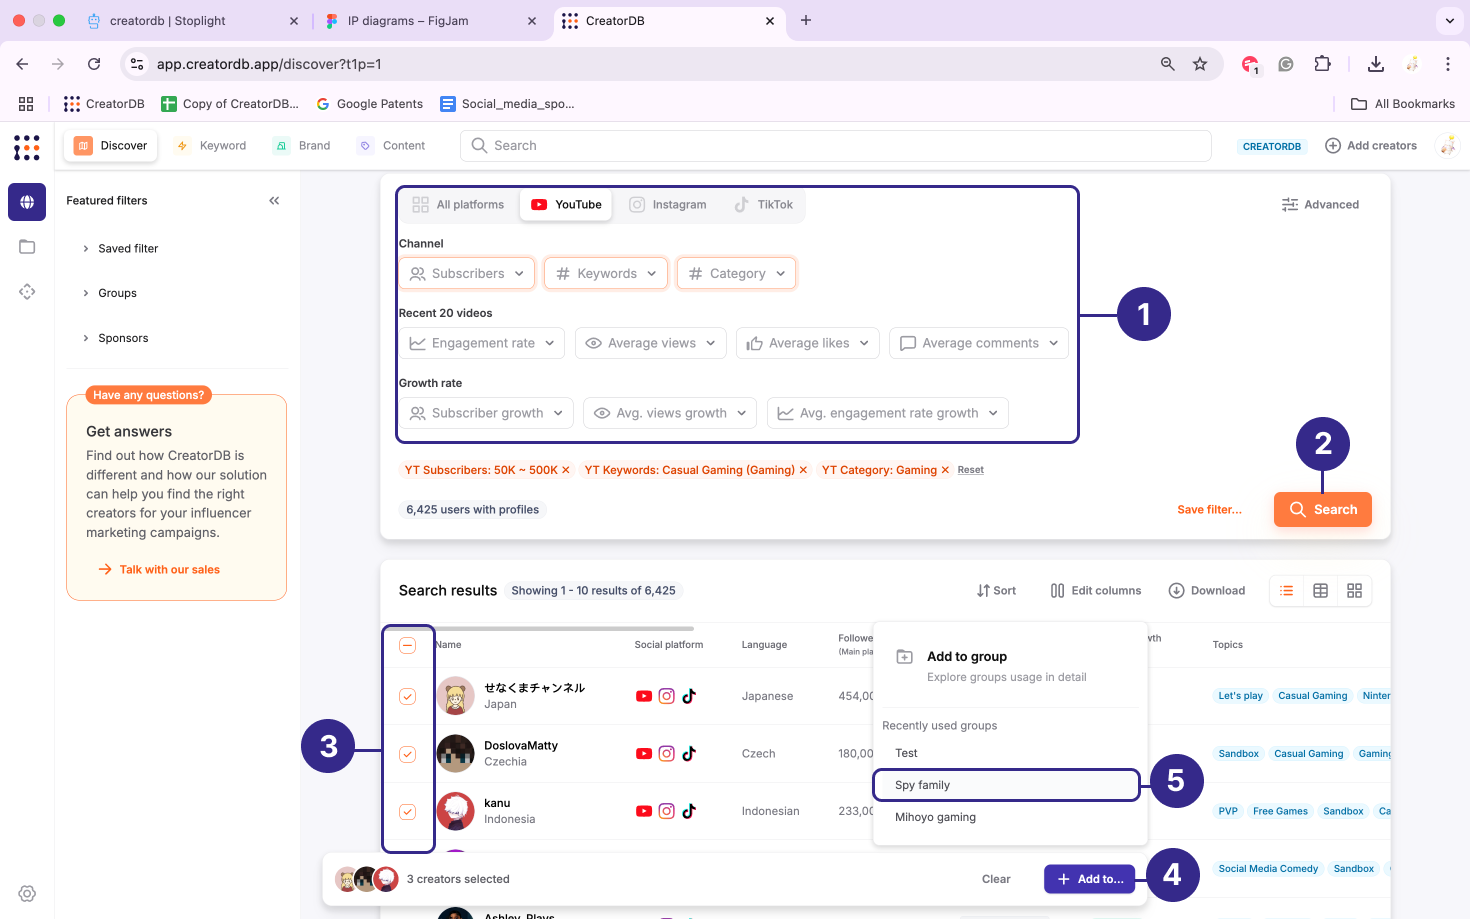Choose Spy family group from list
Screen dimensions: 1470x919
[1006, 785]
